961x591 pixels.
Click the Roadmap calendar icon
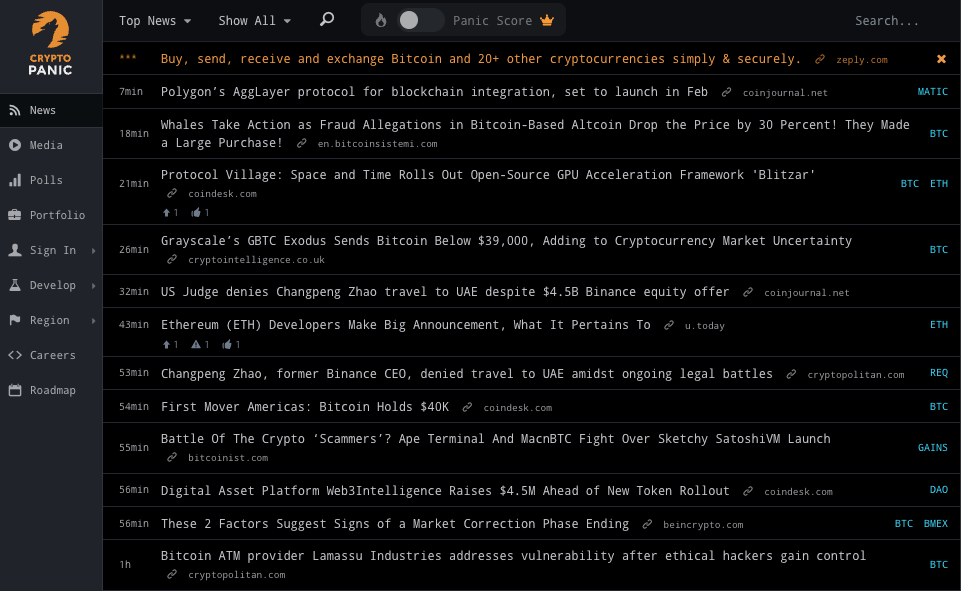15,390
